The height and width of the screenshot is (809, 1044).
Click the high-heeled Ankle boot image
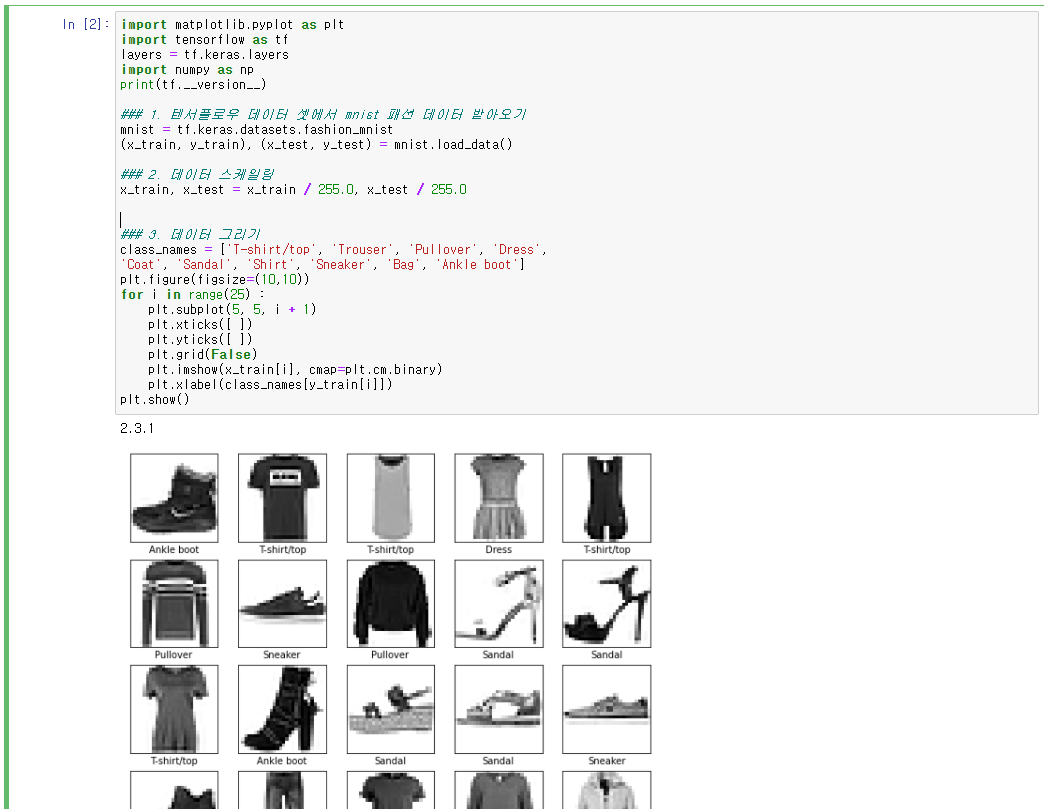282,709
